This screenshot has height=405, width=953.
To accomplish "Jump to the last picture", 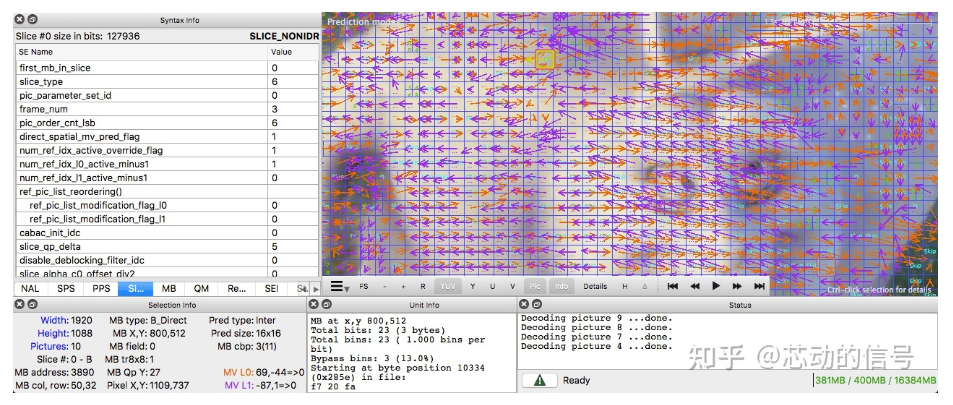I will click(x=760, y=286).
